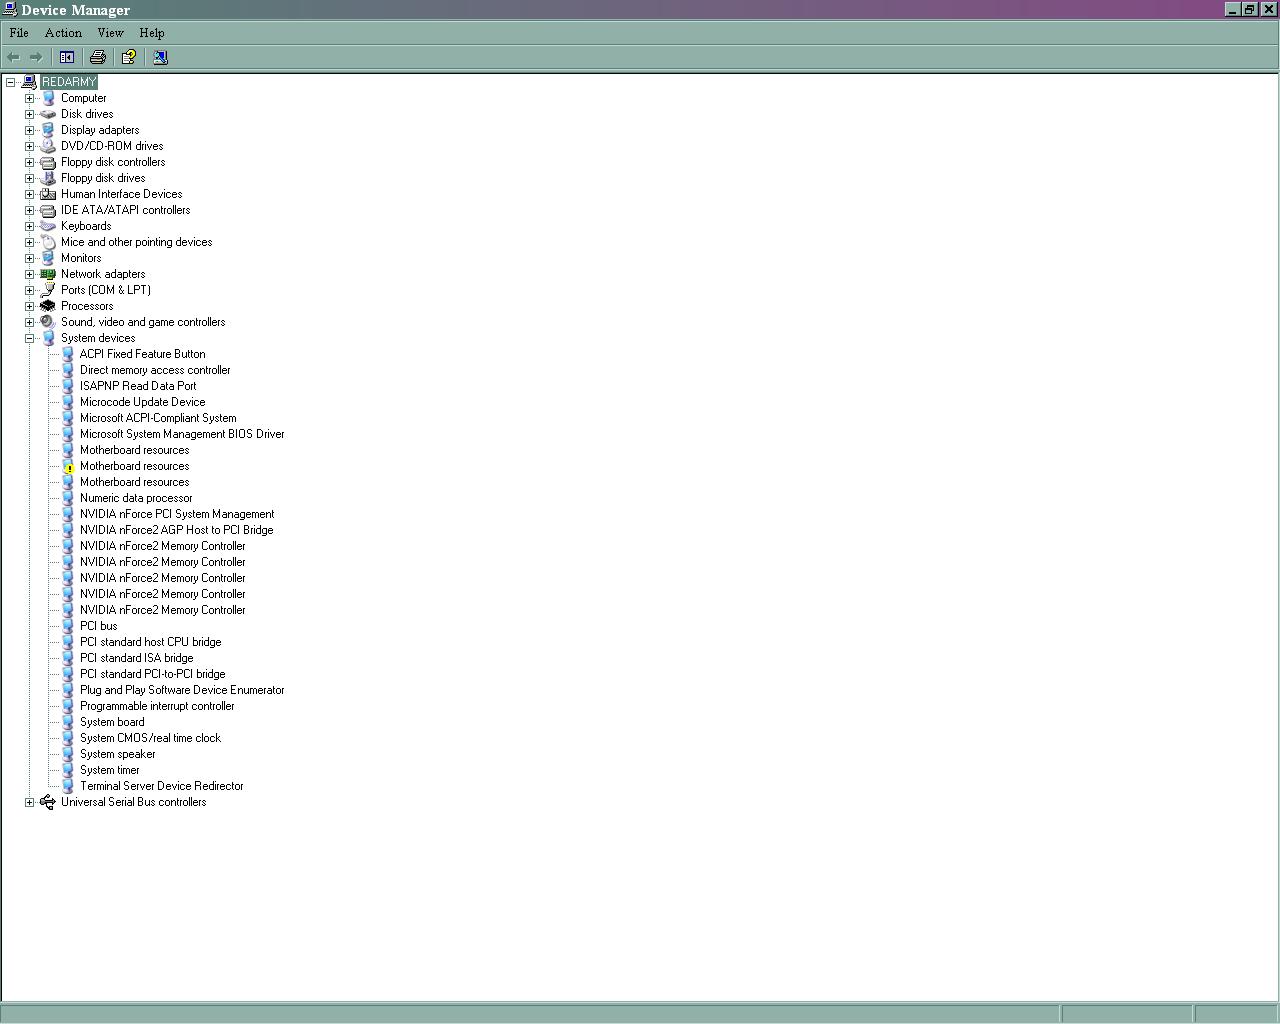Select the System CMOS/real time clock device
This screenshot has height=1024, width=1280.
pyautogui.click(x=150, y=738)
